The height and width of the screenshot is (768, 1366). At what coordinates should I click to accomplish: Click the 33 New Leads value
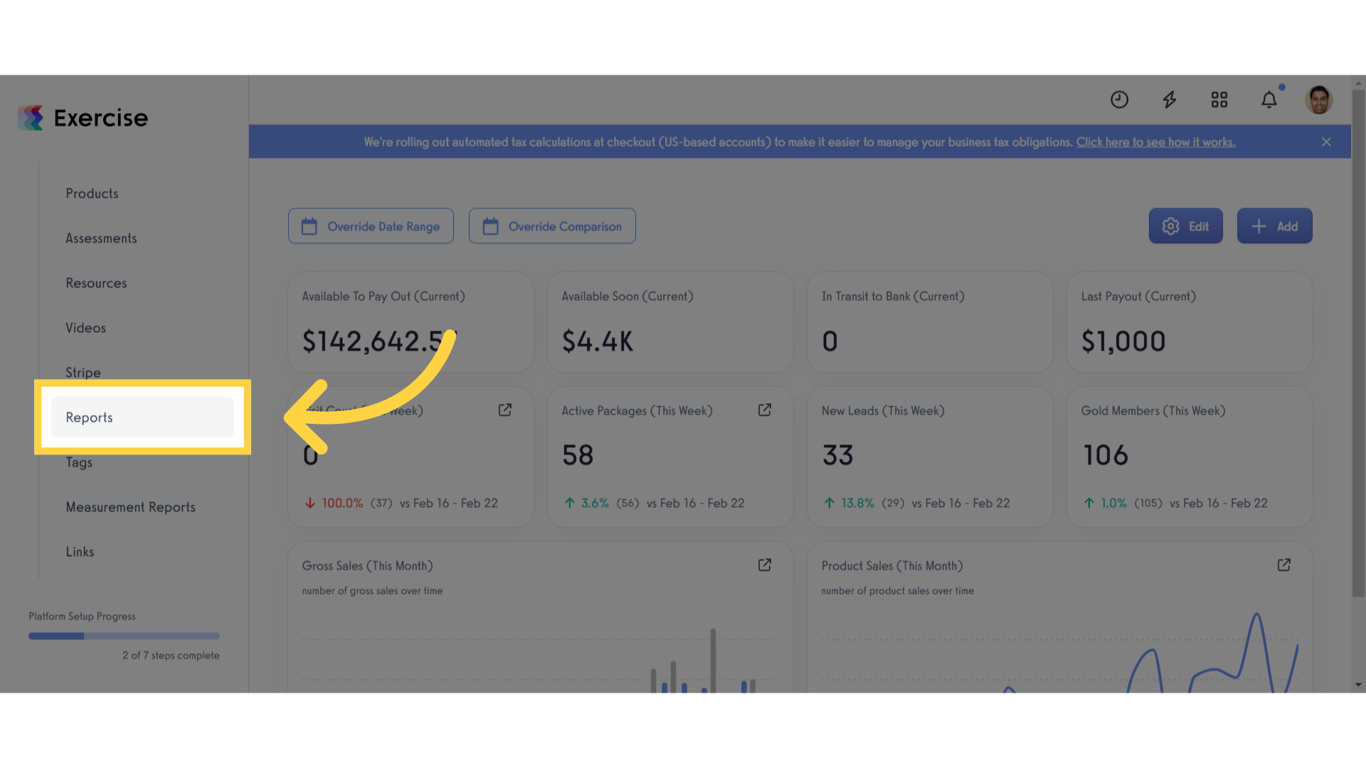[837, 455]
